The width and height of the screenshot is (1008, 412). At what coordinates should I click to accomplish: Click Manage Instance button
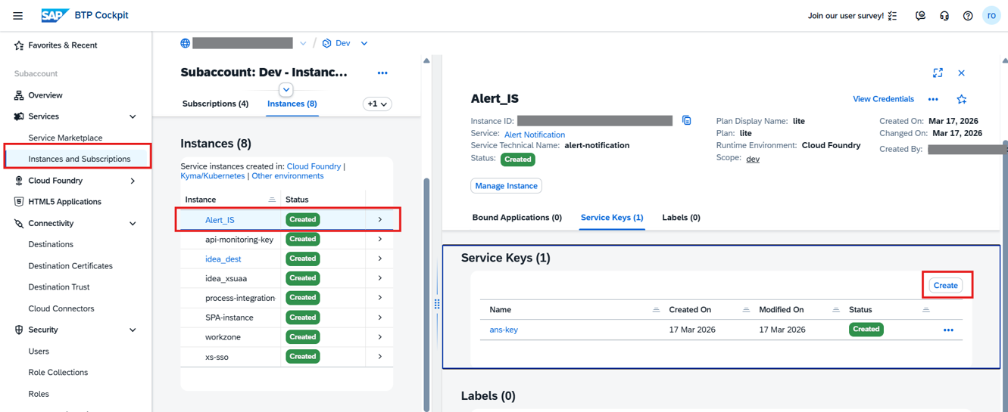click(x=507, y=186)
